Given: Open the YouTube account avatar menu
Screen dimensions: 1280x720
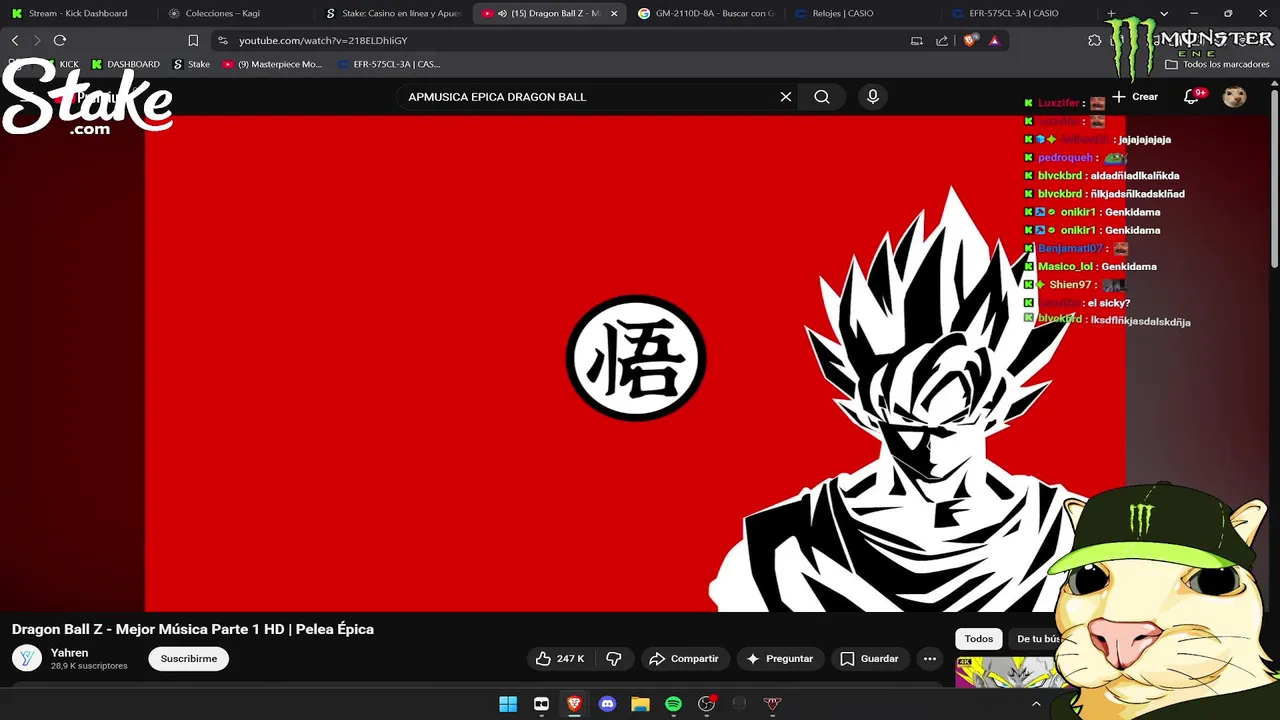Looking at the screenshot, I should click(x=1235, y=97).
